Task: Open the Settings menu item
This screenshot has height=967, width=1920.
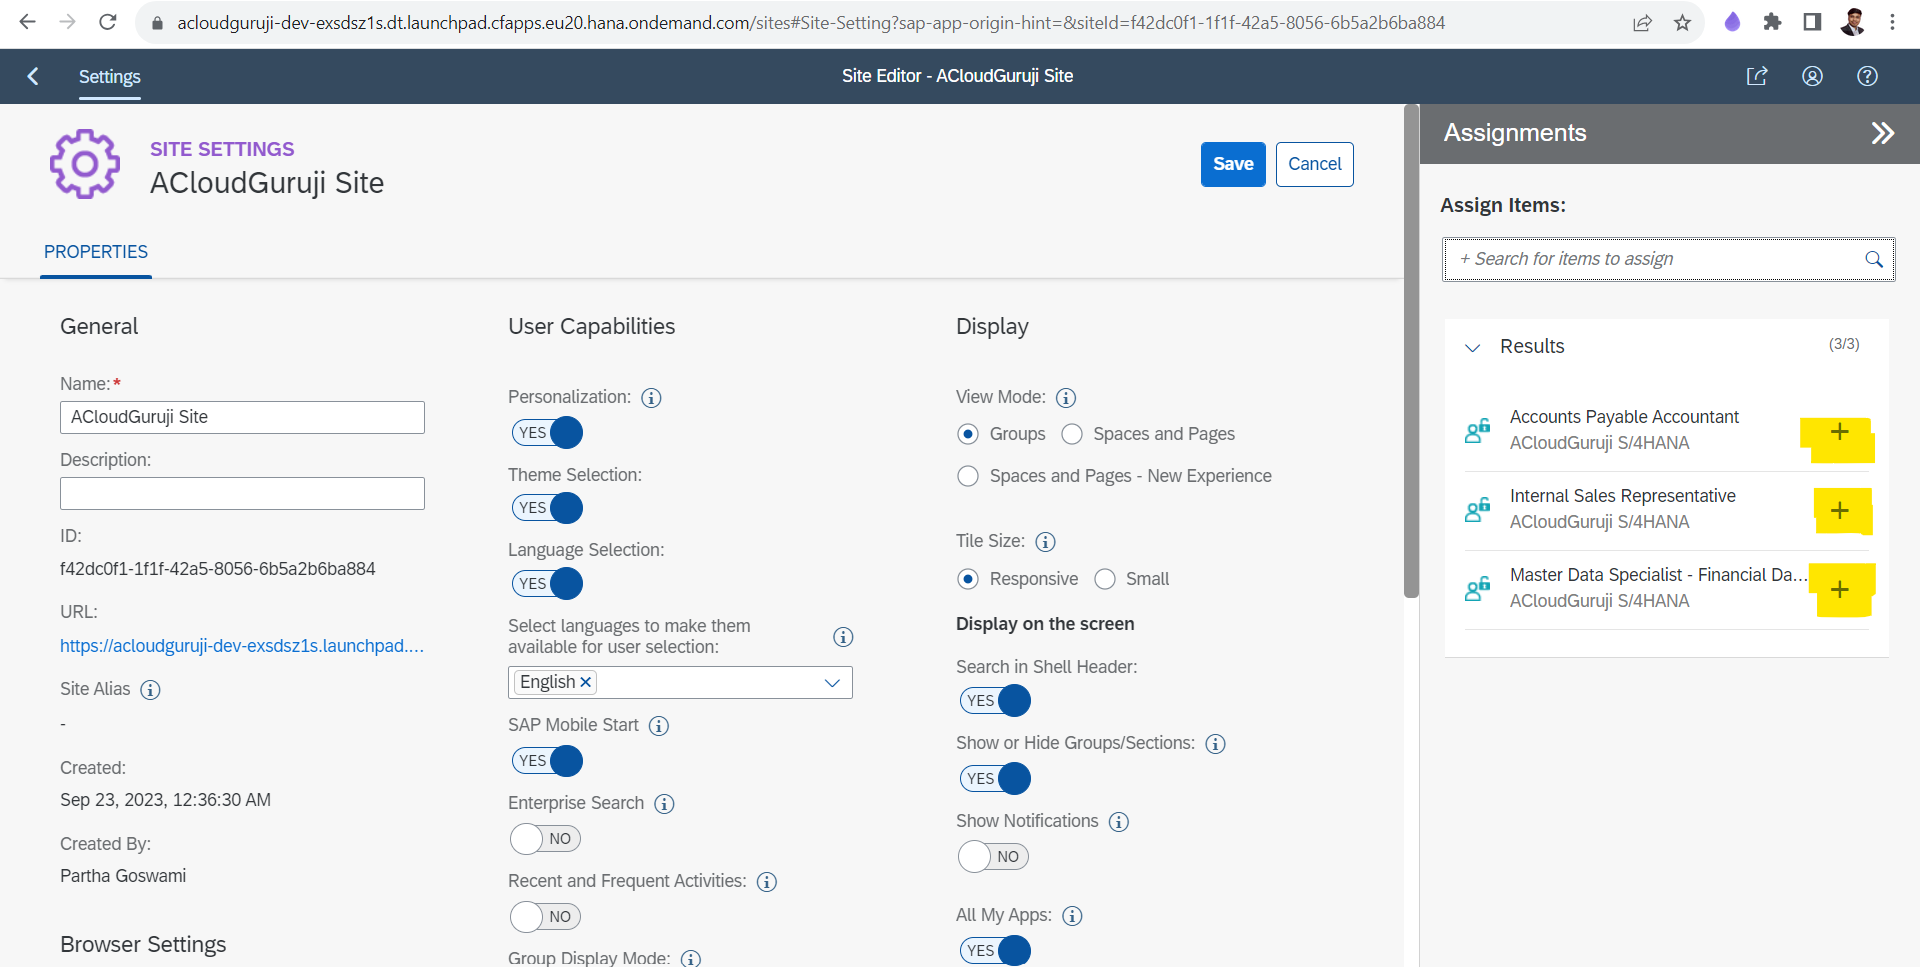Action: tap(110, 77)
